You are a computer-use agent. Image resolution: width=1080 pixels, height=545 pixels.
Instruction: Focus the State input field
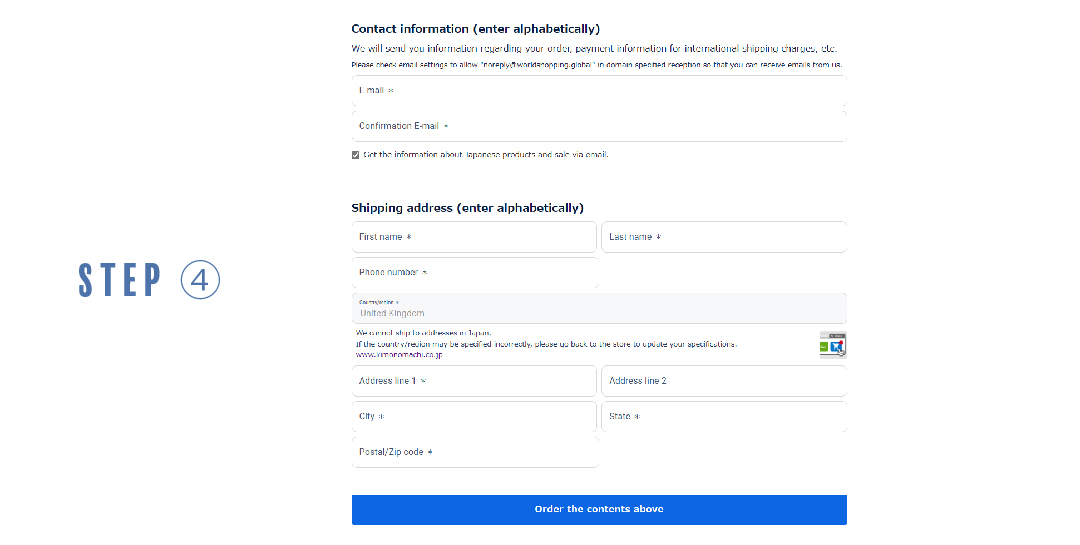click(723, 417)
